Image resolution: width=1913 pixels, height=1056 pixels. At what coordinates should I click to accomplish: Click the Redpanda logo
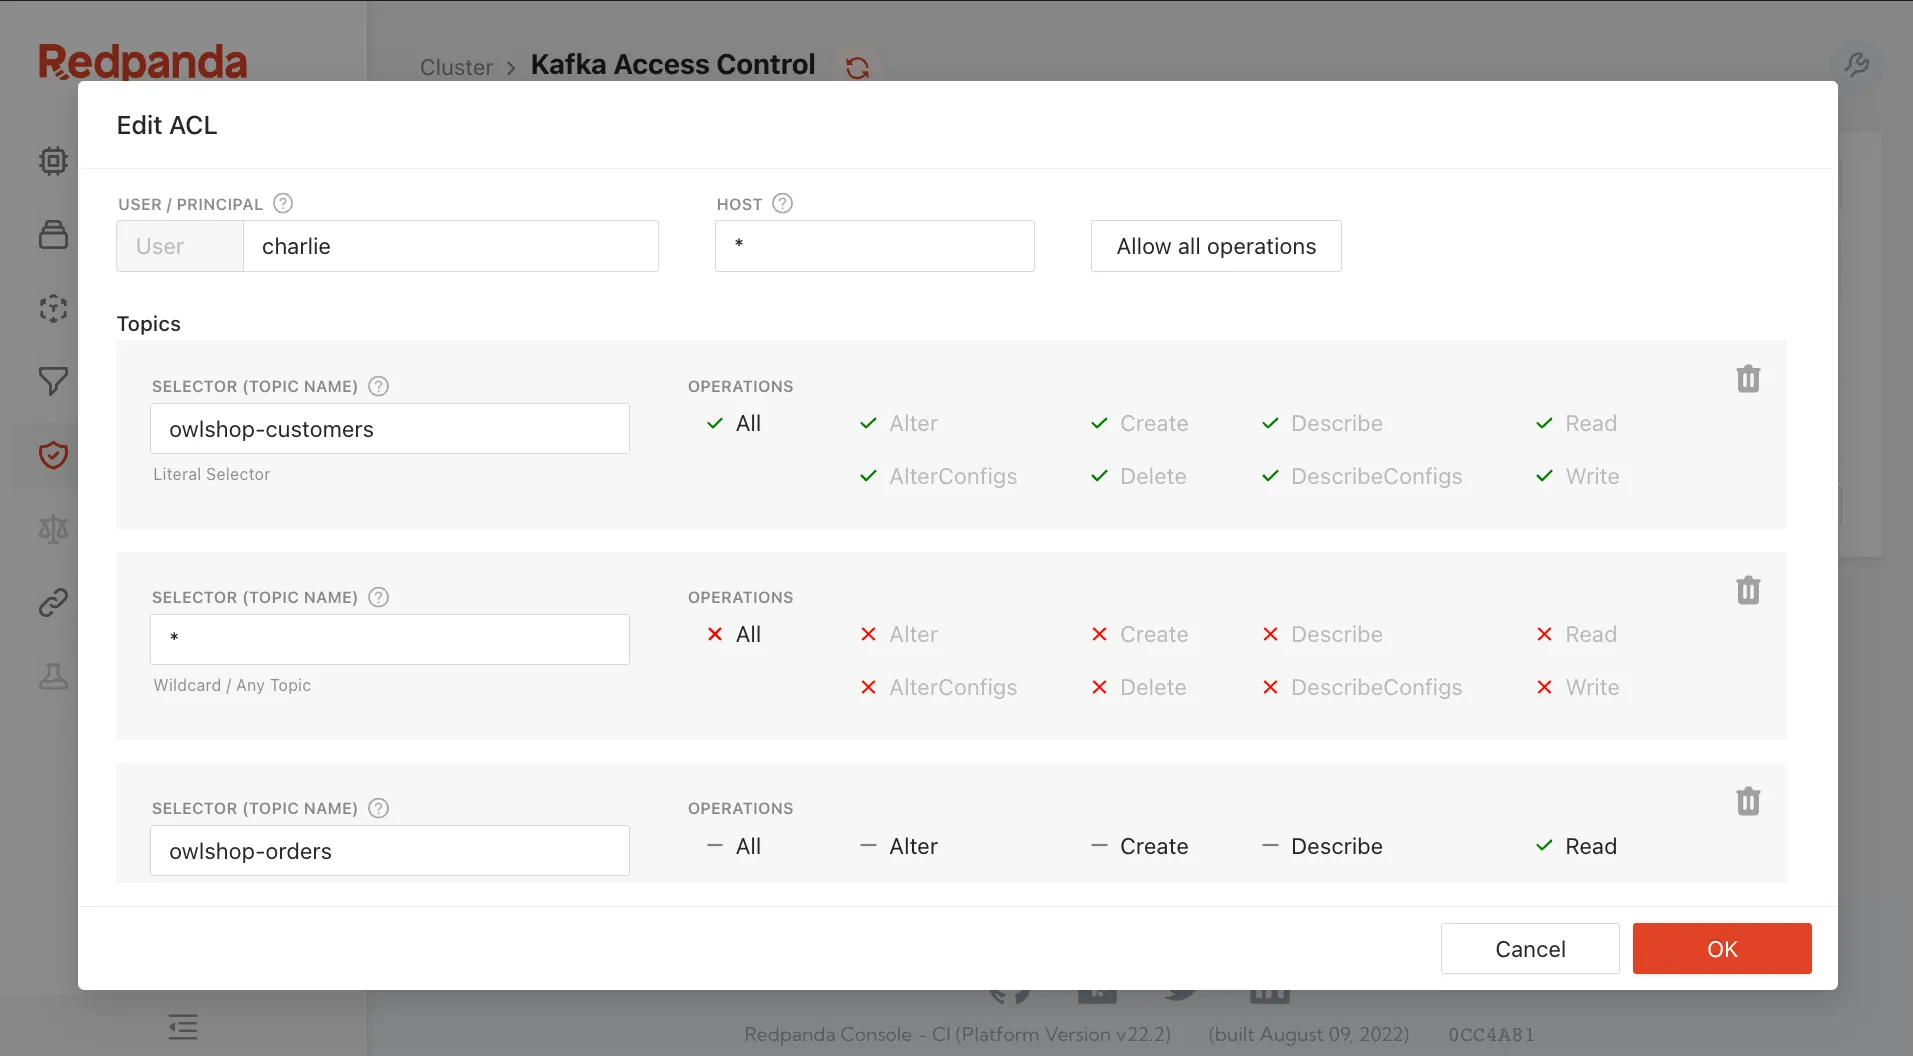click(143, 62)
